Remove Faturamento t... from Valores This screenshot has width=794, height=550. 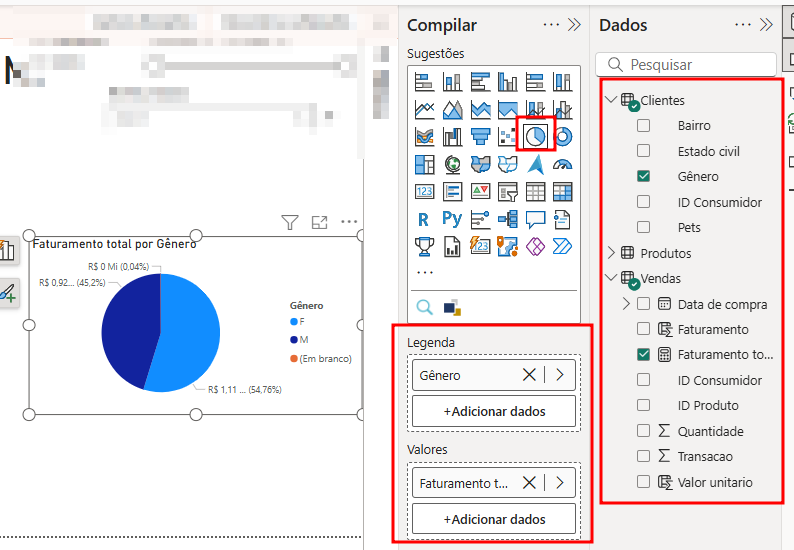(529, 483)
